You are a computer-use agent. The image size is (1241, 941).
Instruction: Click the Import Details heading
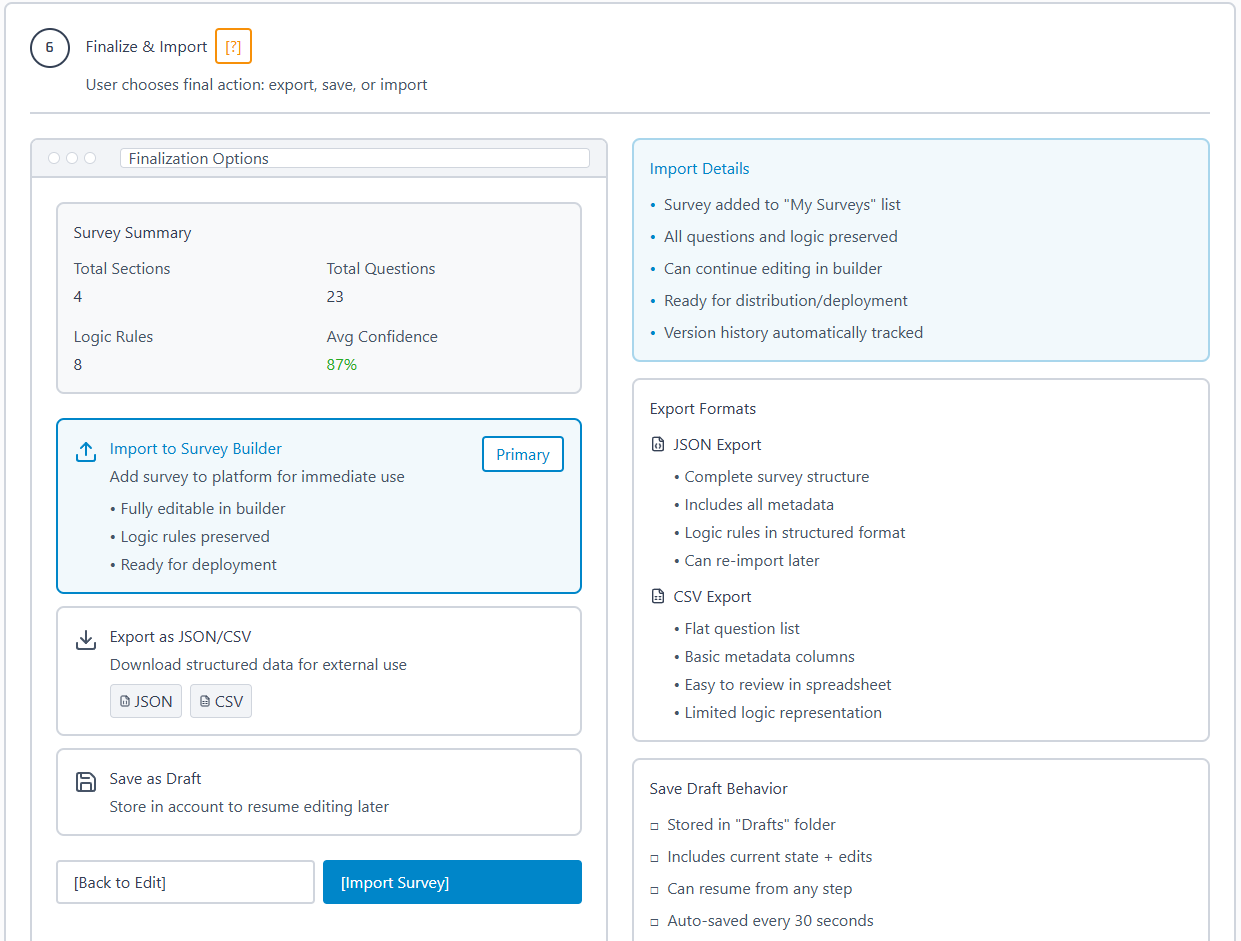[699, 168]
